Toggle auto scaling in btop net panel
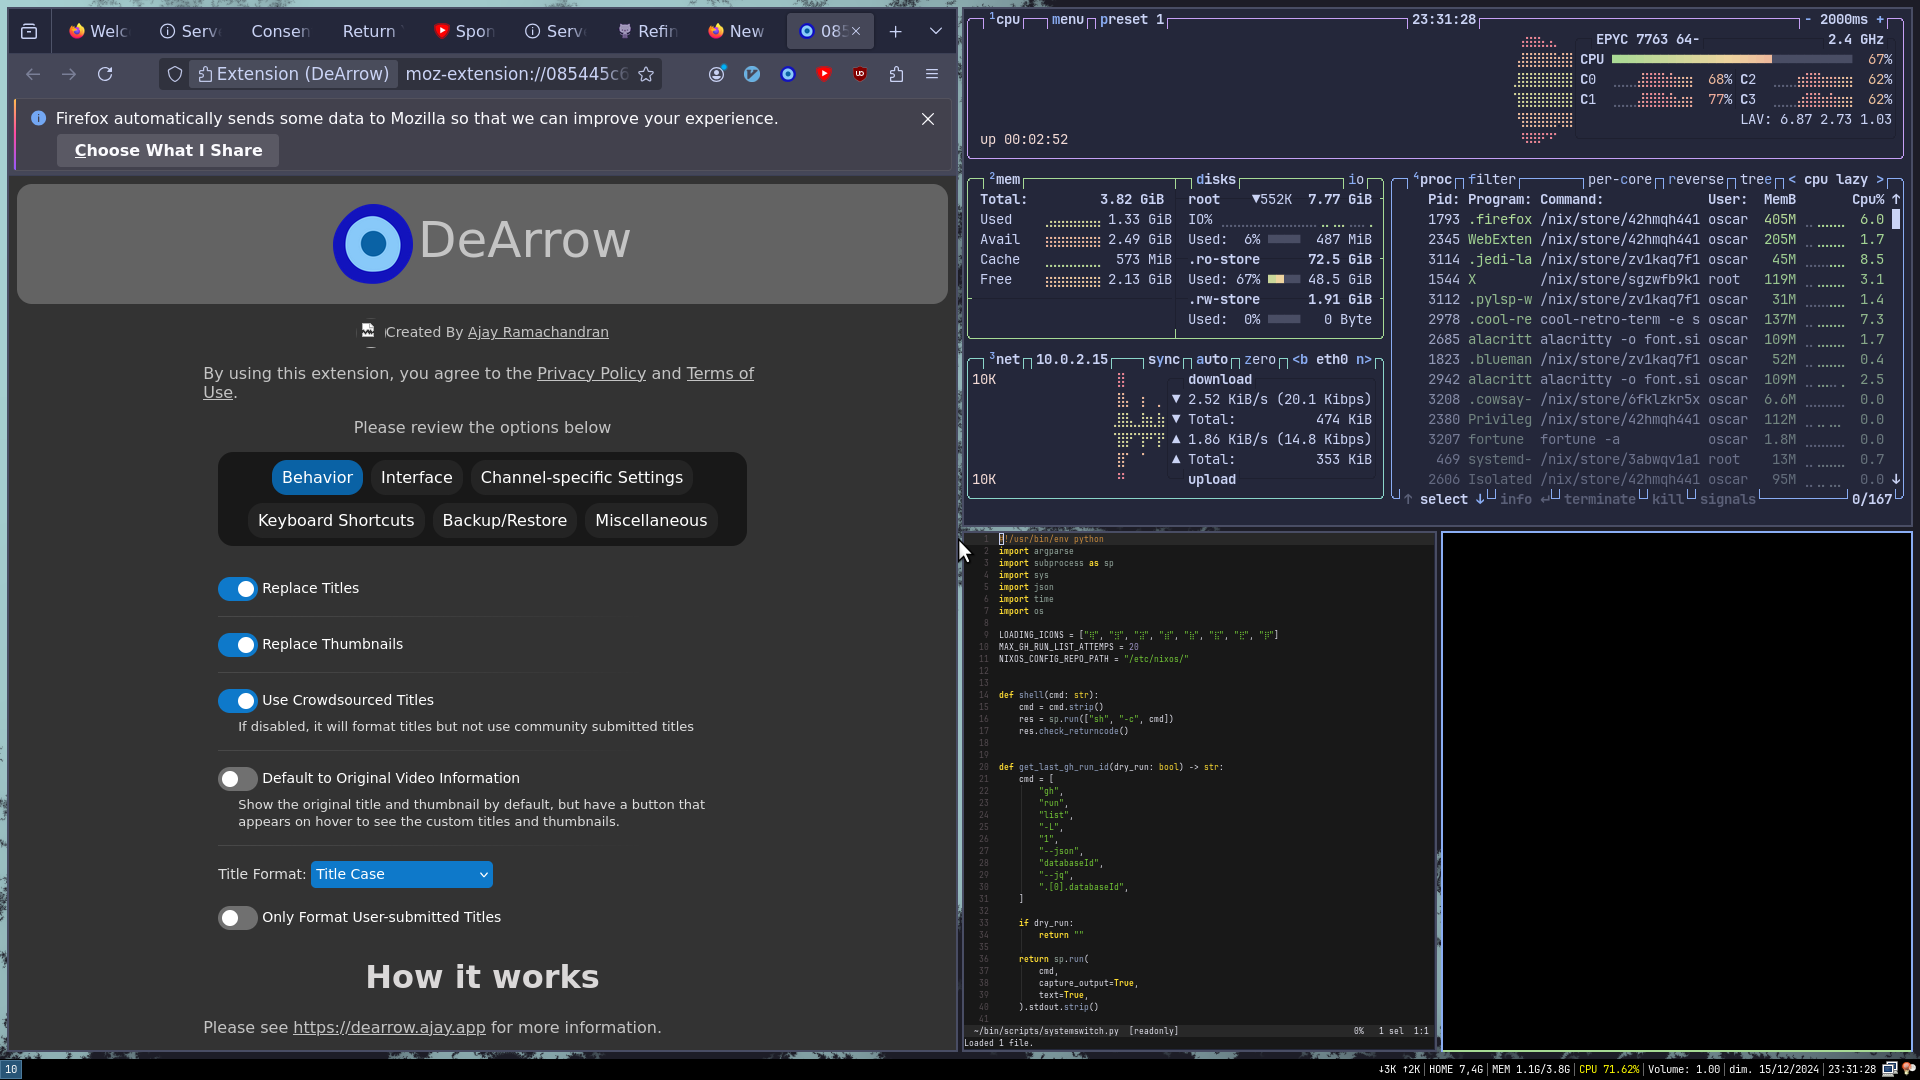The height and width of the screenshot is (1080, 1920). [x=1212, y=359]
